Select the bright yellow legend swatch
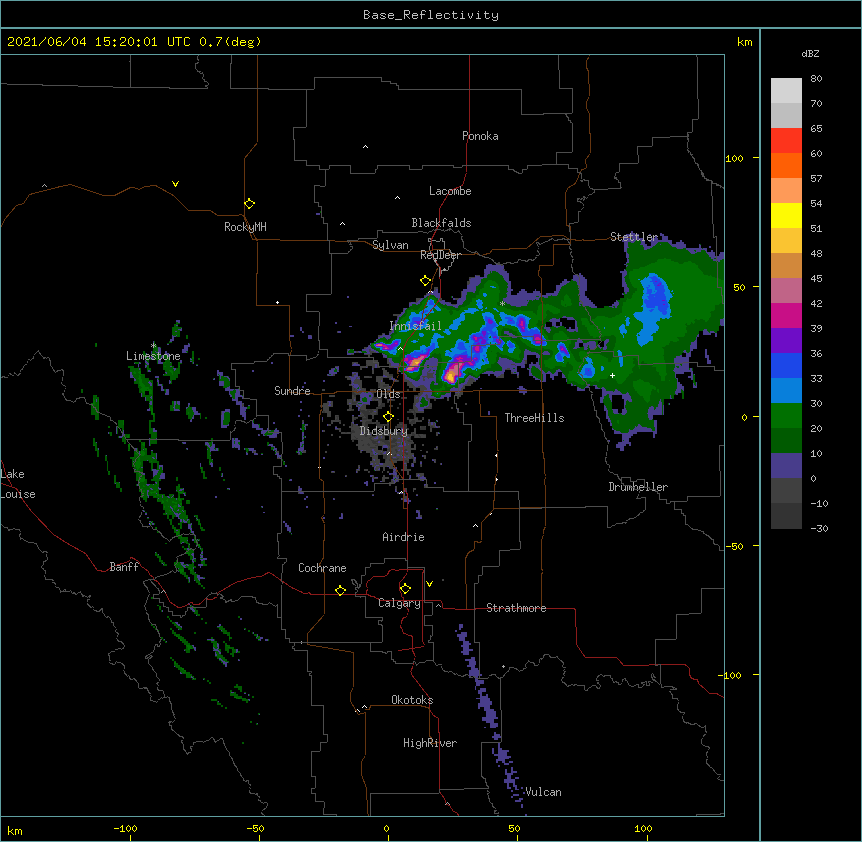This screenshot has height=842, width=862. click(x=786, y=215)
